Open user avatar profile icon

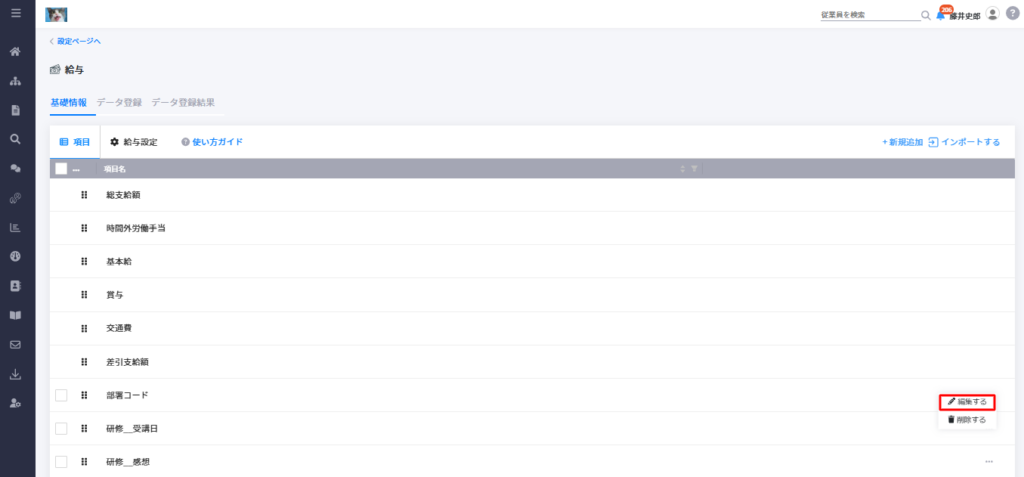(x=993, y=14)
